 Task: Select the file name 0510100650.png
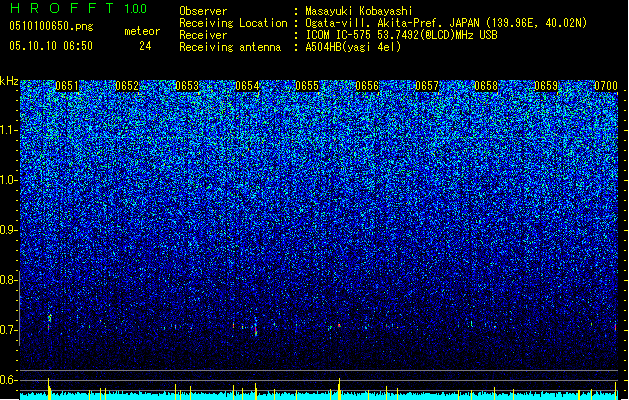click(x=51, y=26)
